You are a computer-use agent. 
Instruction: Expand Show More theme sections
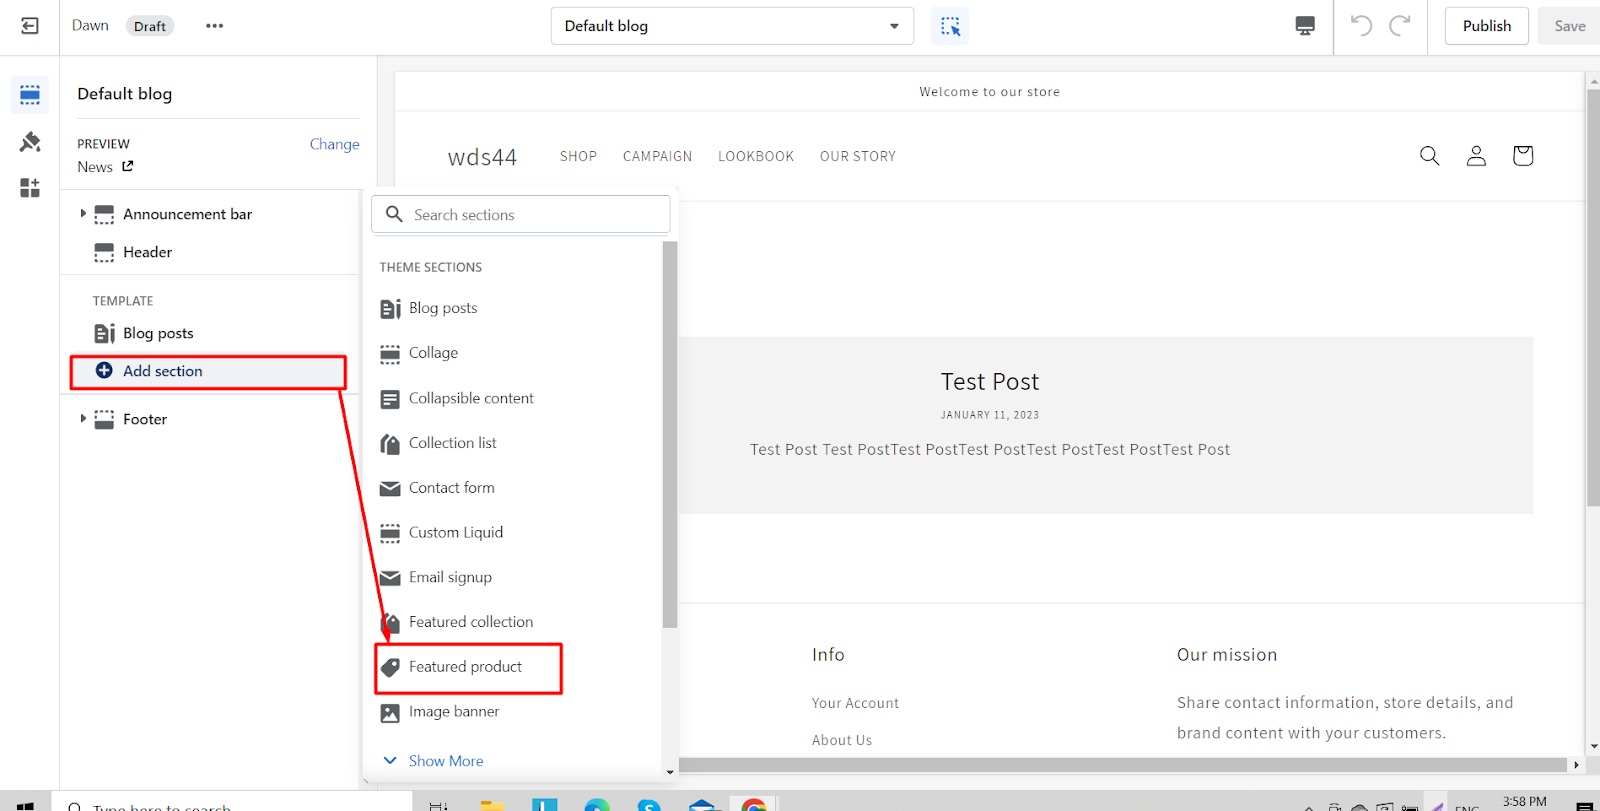point(445,761)
